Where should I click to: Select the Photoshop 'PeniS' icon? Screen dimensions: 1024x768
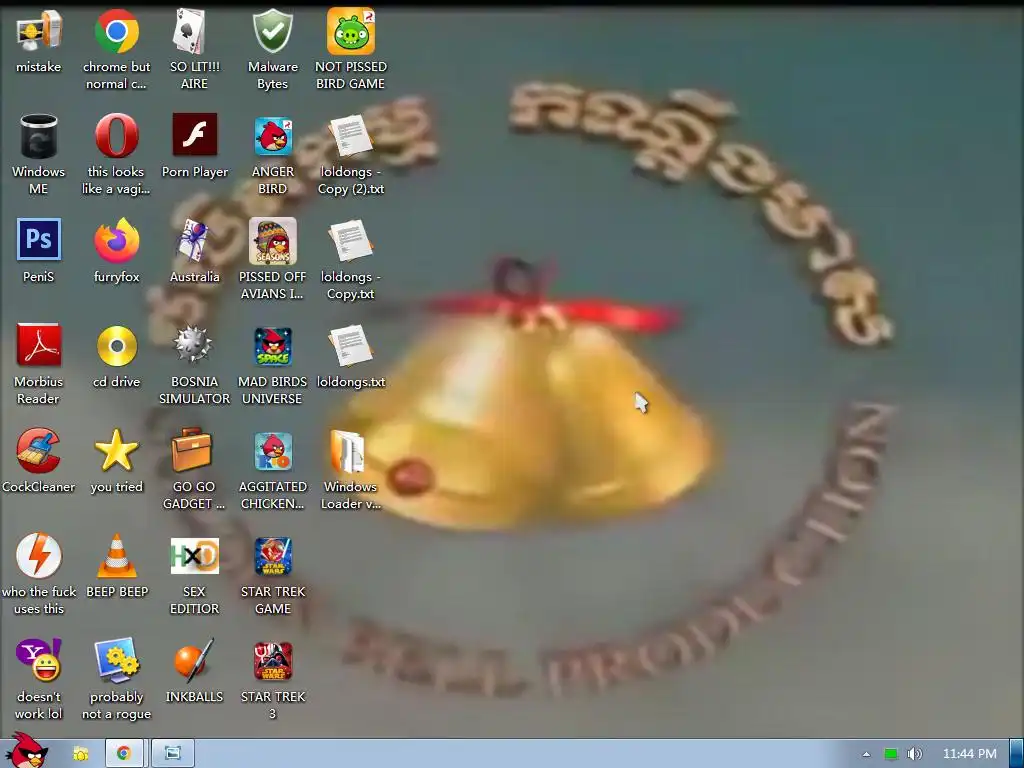pyautogui.click(x=39, y=240)
